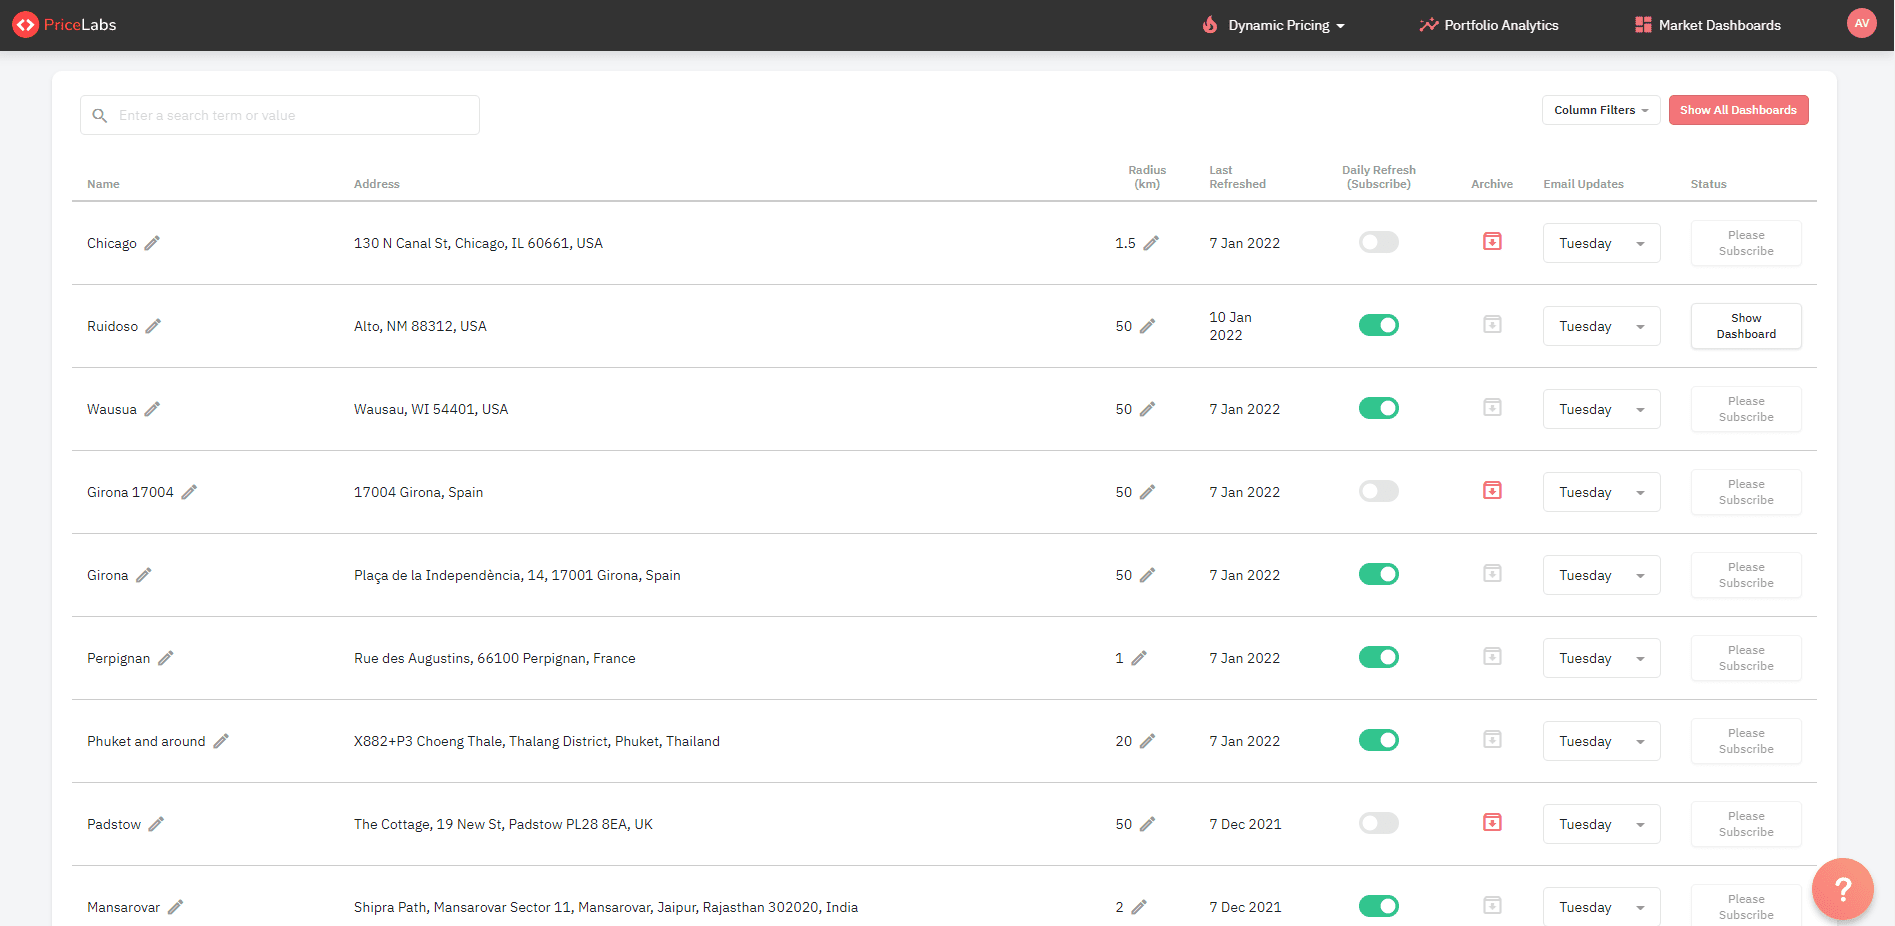Click Show All Dashboards button
This screenshot has height=926, width=1895.
click(x=1738, y=110)
